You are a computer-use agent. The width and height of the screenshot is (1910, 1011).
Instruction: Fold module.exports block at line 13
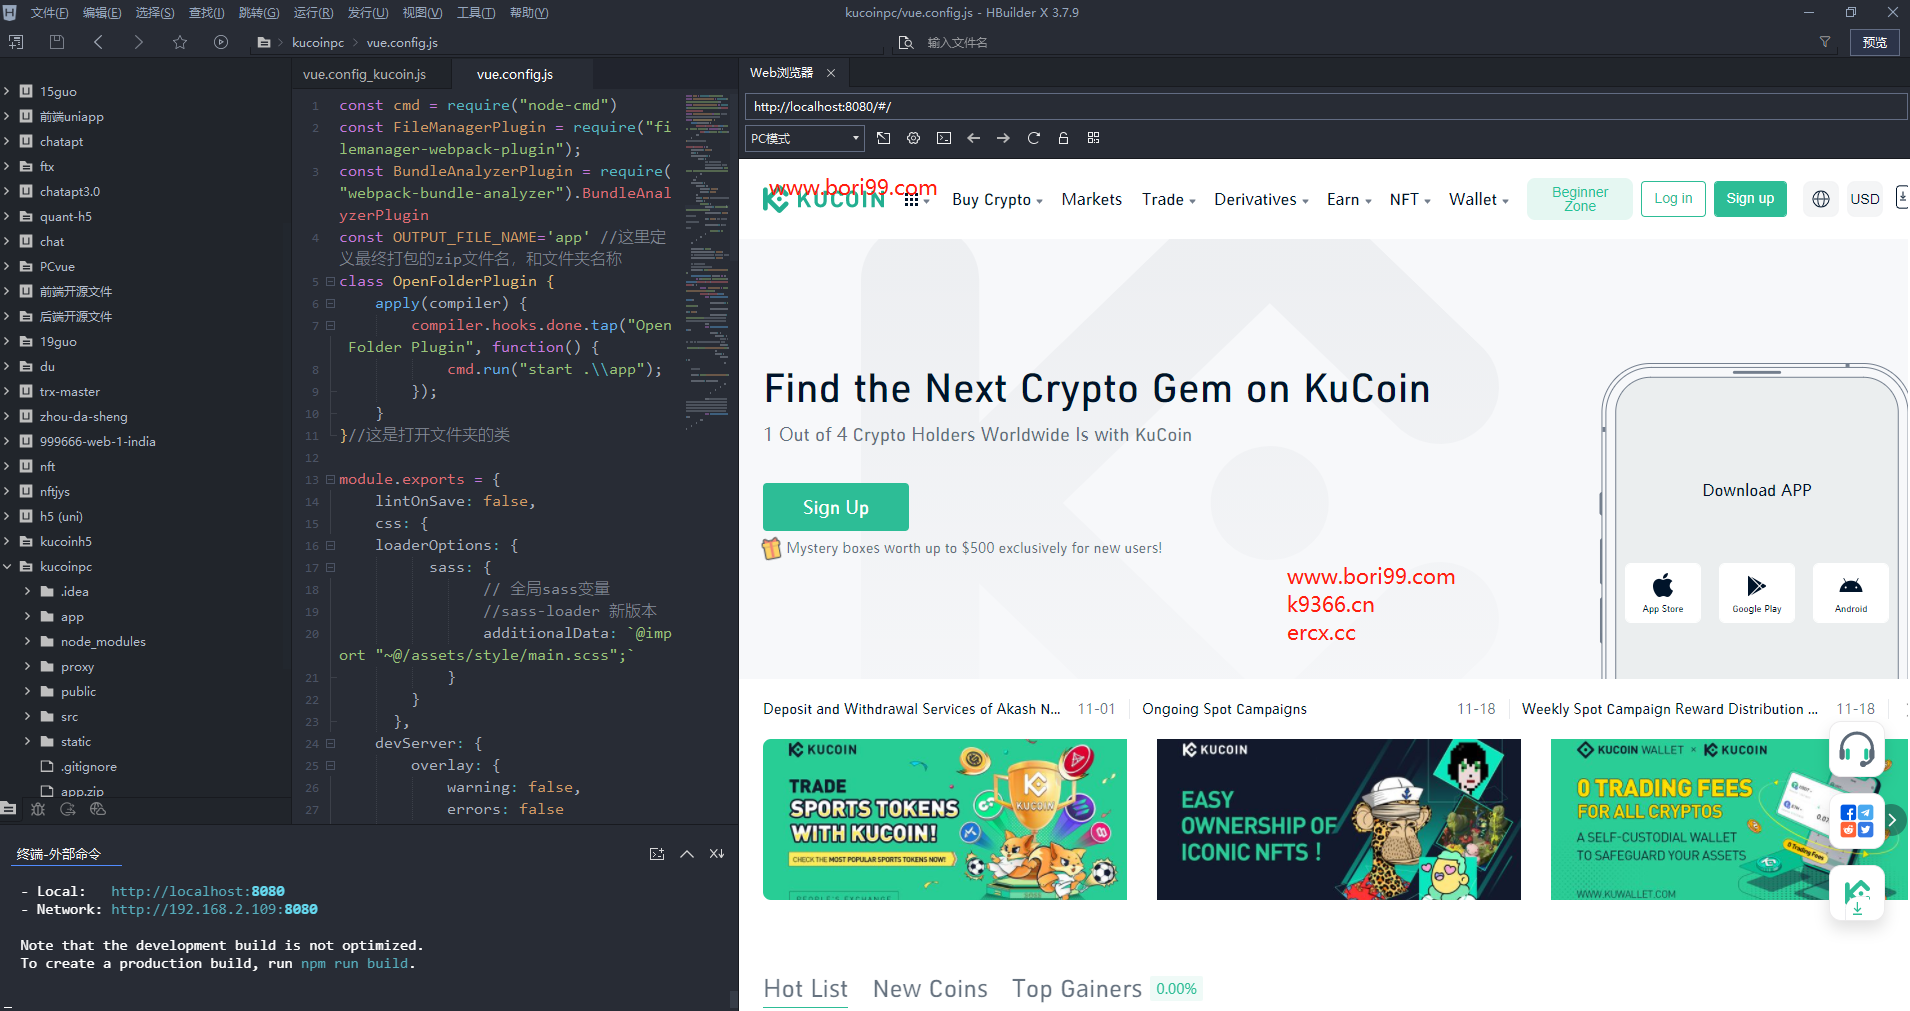point(330,479)
